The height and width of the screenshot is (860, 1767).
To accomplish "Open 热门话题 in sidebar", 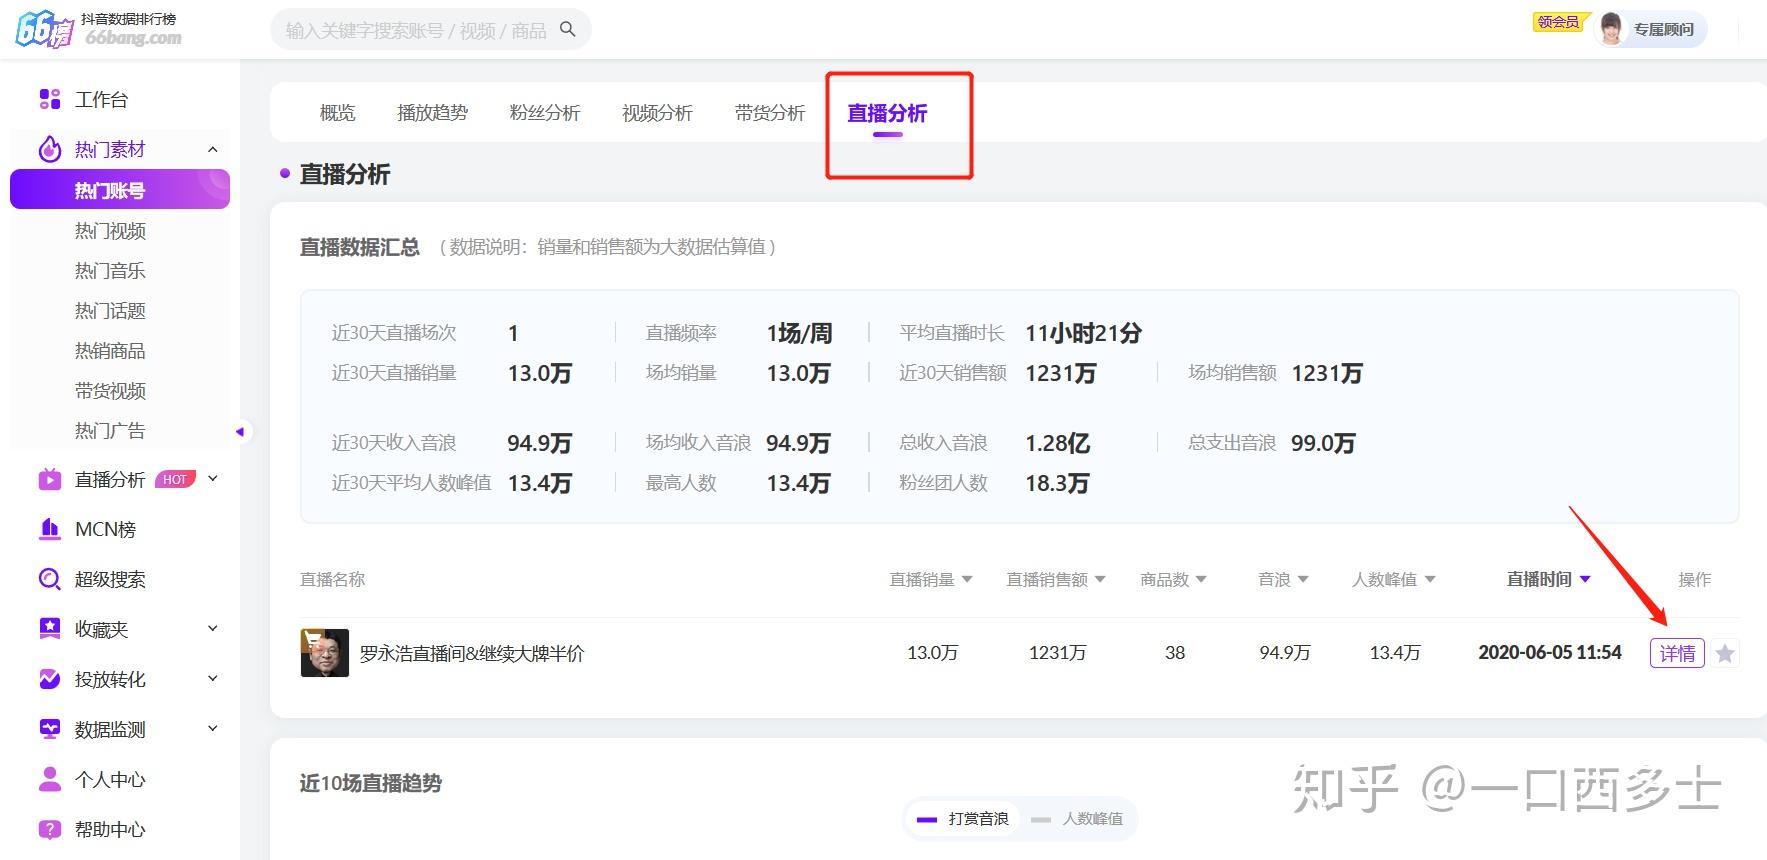I will [x=110, y=311].
